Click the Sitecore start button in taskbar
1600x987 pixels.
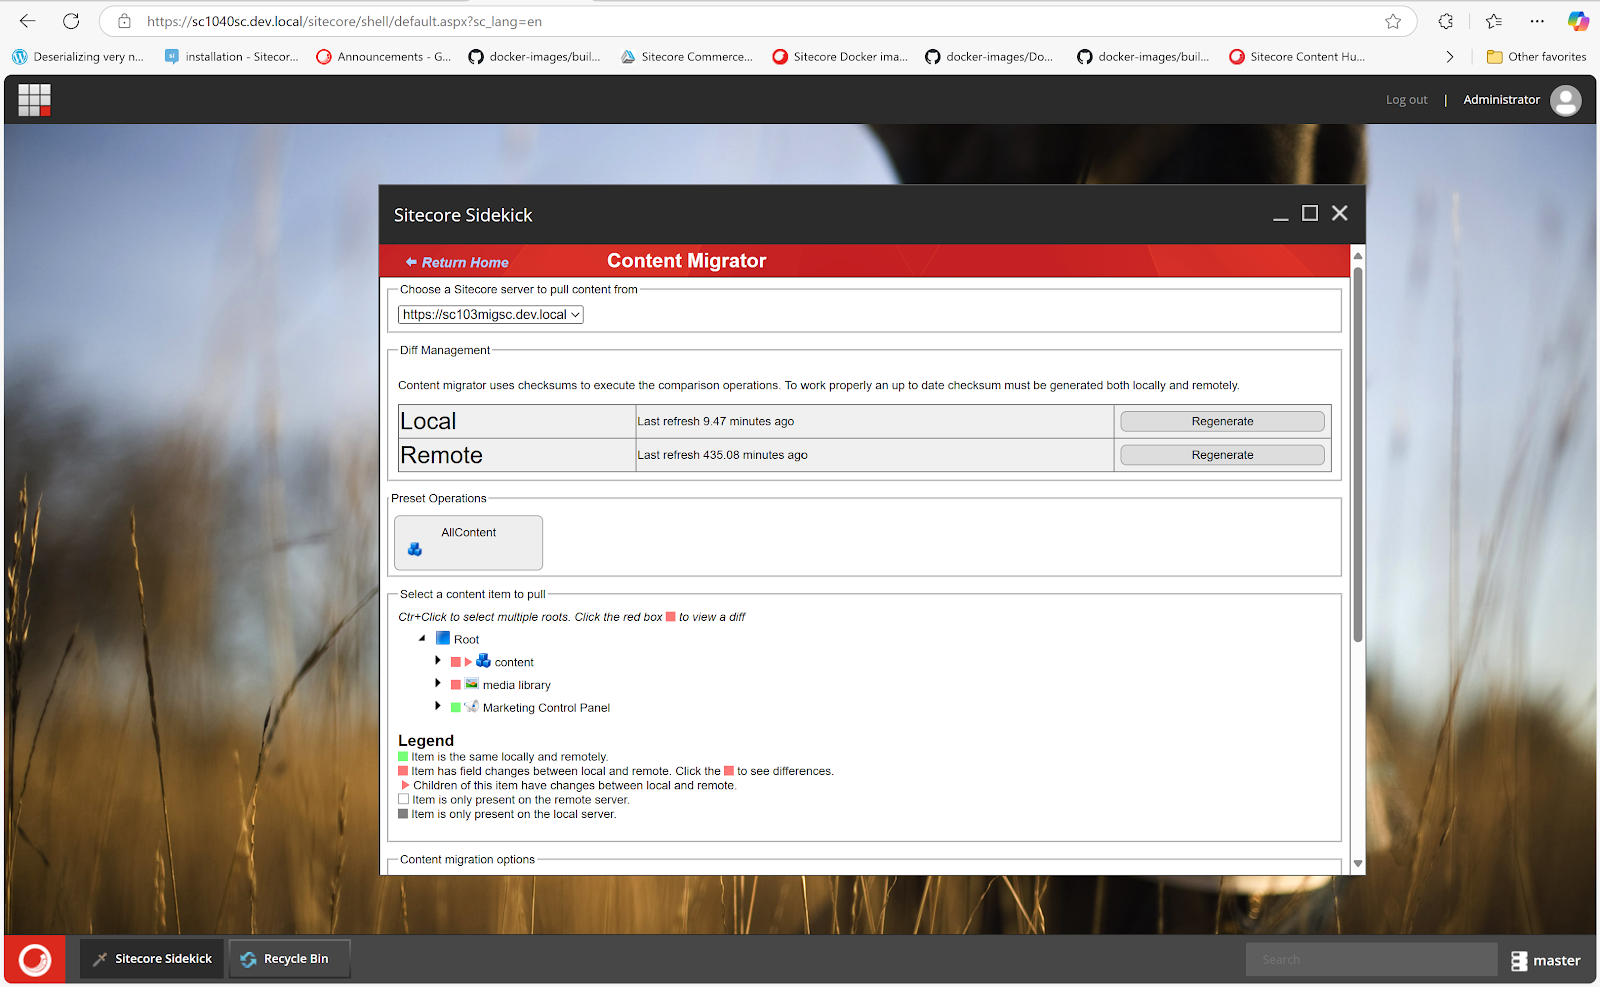[x=35, y=959]
